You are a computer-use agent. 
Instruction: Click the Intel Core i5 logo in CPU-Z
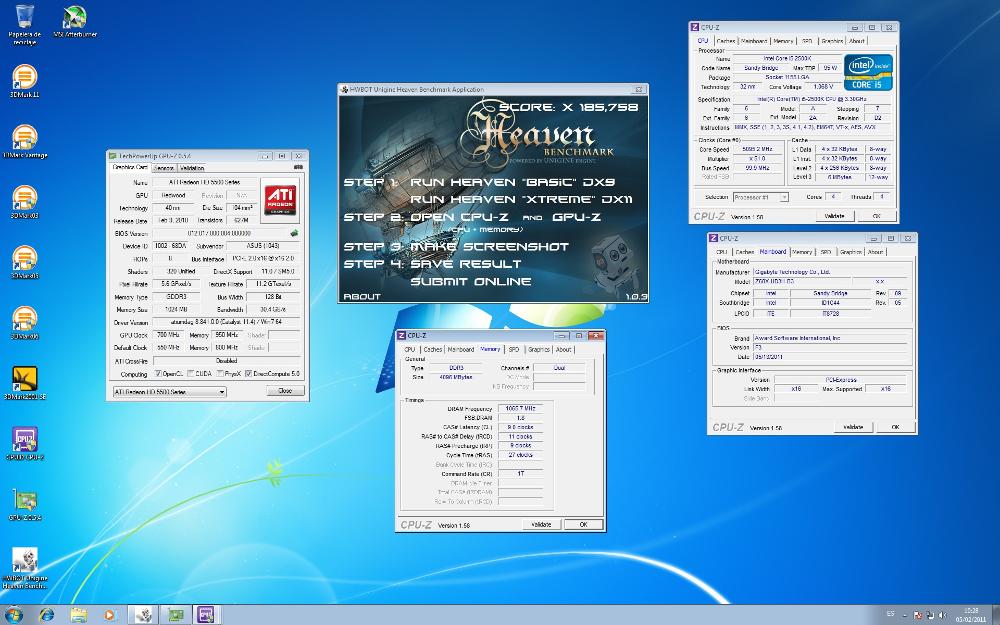coord(868,72)
